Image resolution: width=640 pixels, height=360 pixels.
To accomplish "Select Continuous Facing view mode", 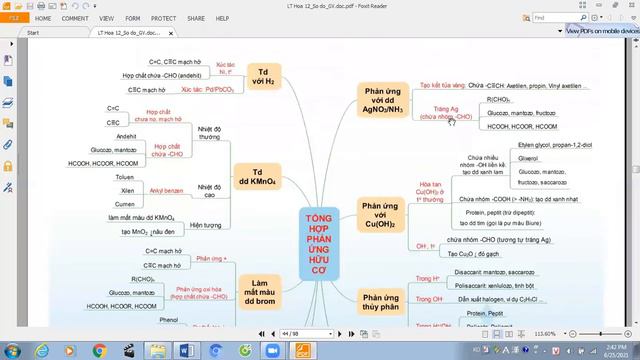I will pyautogui.click(x=521, y=334).
